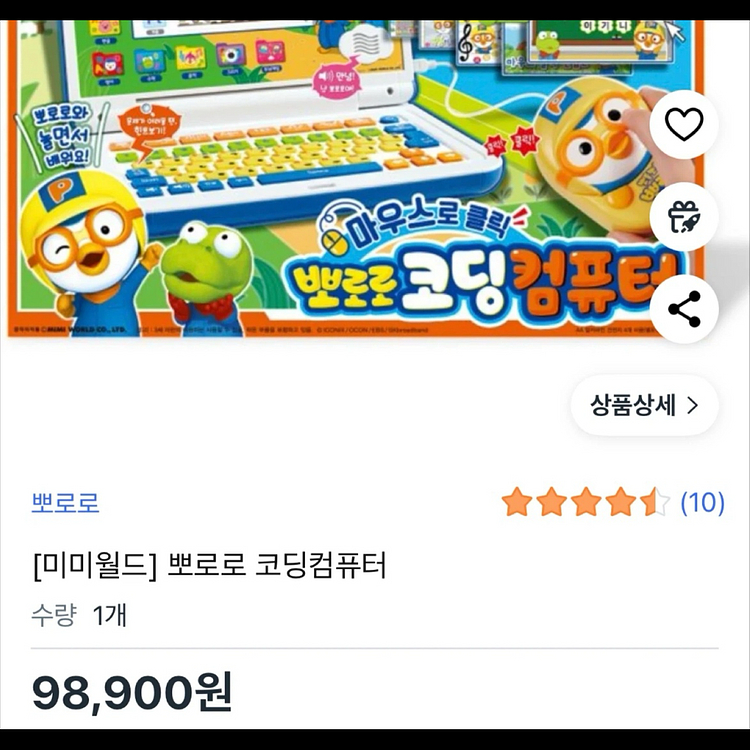Click the third orange rating star
750x750 pixels.
tap(586, 502)
